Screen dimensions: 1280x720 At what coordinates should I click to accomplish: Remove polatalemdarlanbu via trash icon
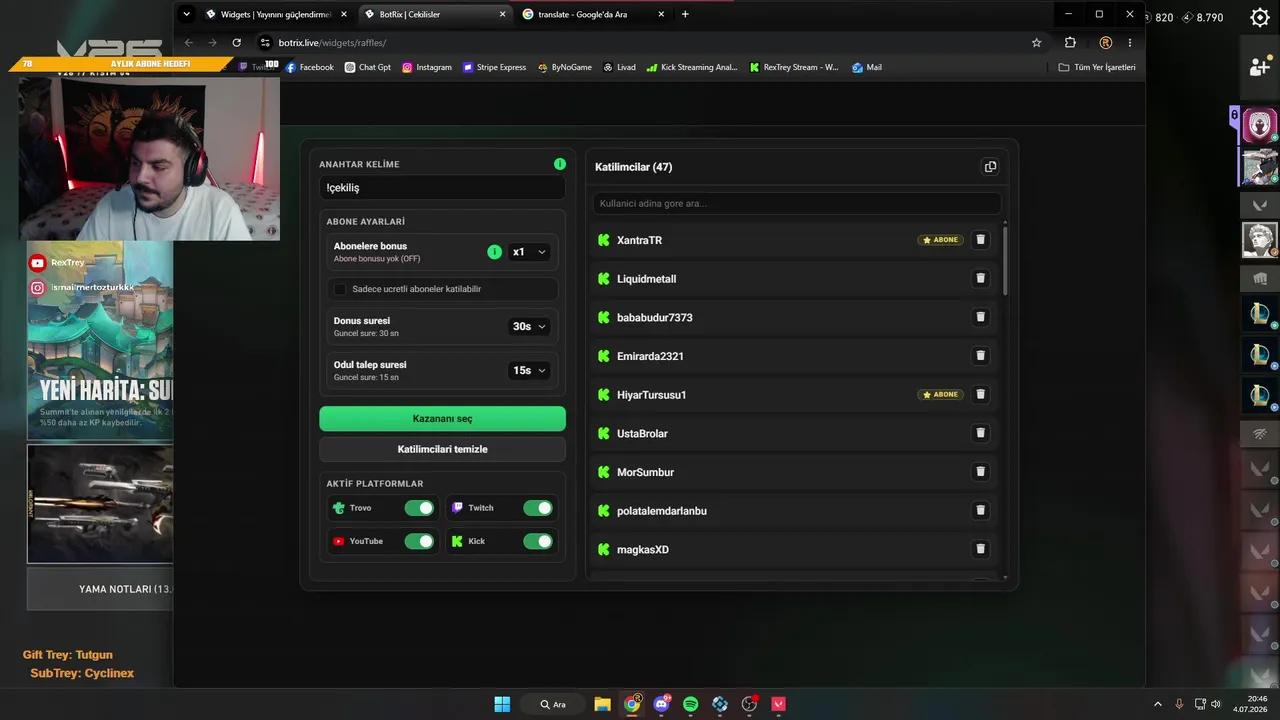[x=980, y=510]
